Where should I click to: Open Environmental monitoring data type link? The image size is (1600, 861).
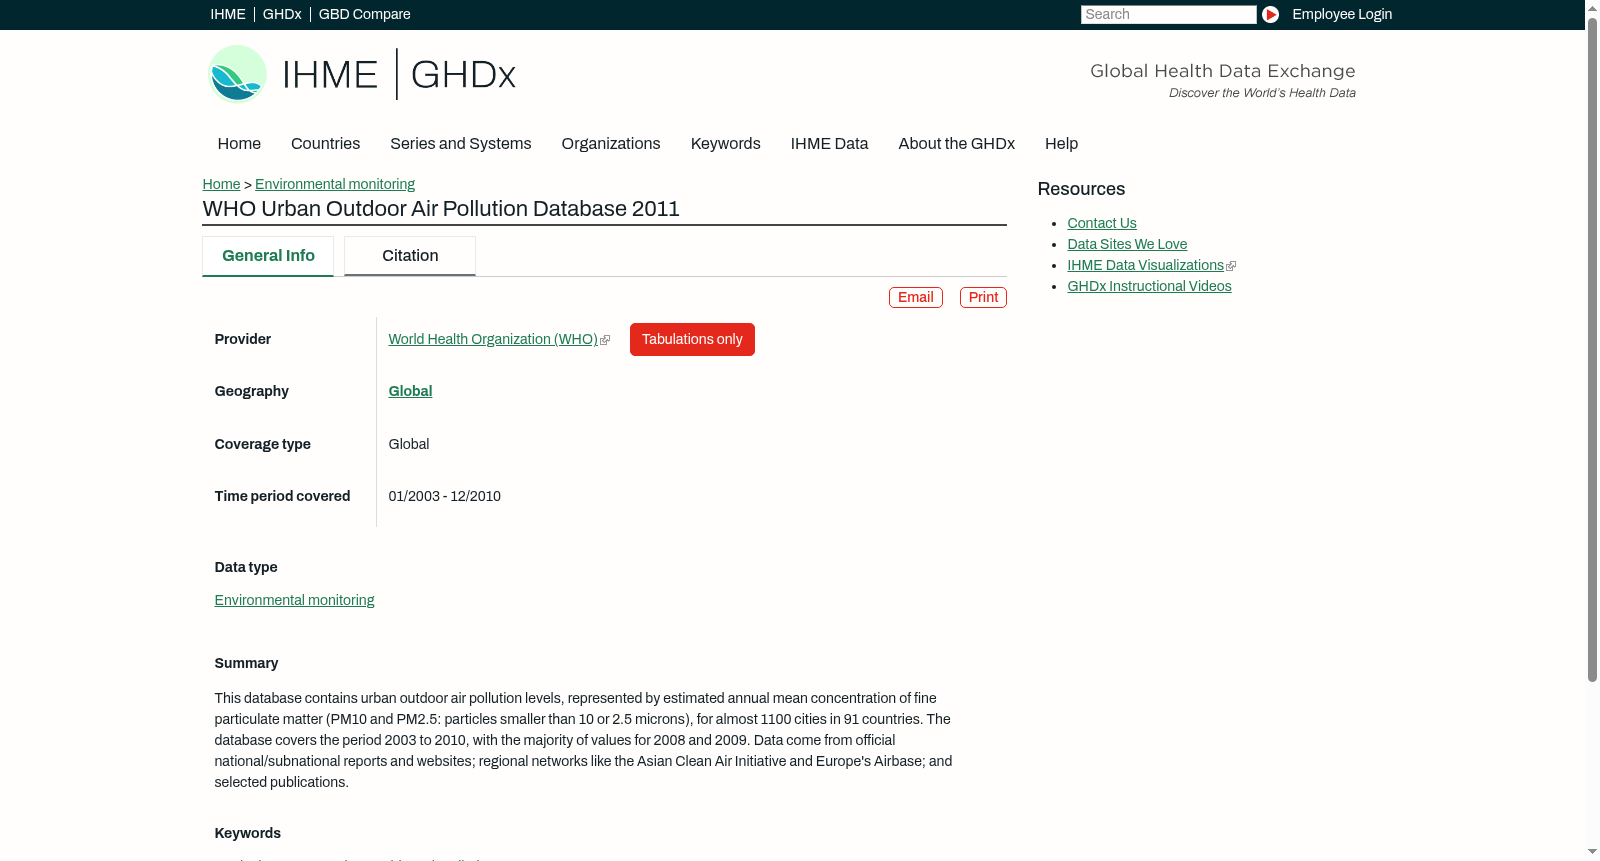[294, 600]
